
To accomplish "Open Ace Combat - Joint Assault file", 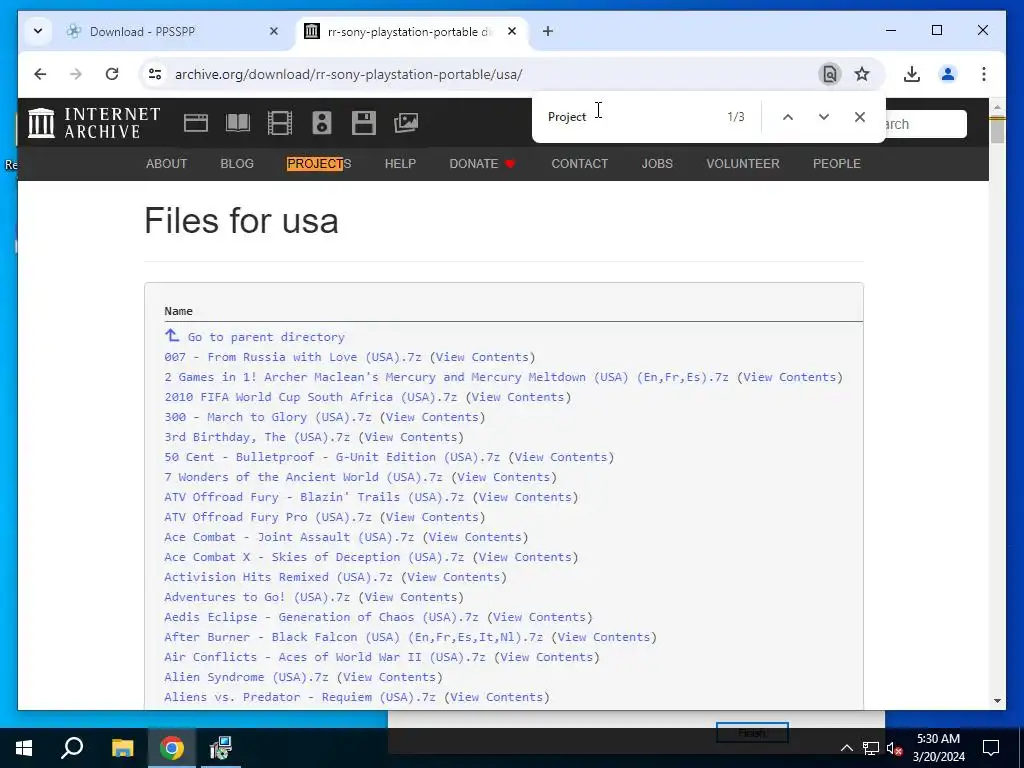I will pyautogui.click(x=289, y=537).
